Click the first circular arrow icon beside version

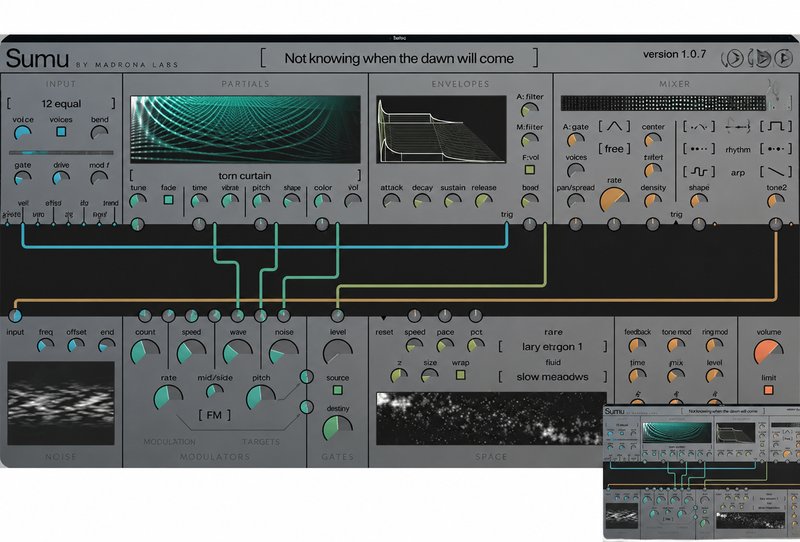(733, 58)
